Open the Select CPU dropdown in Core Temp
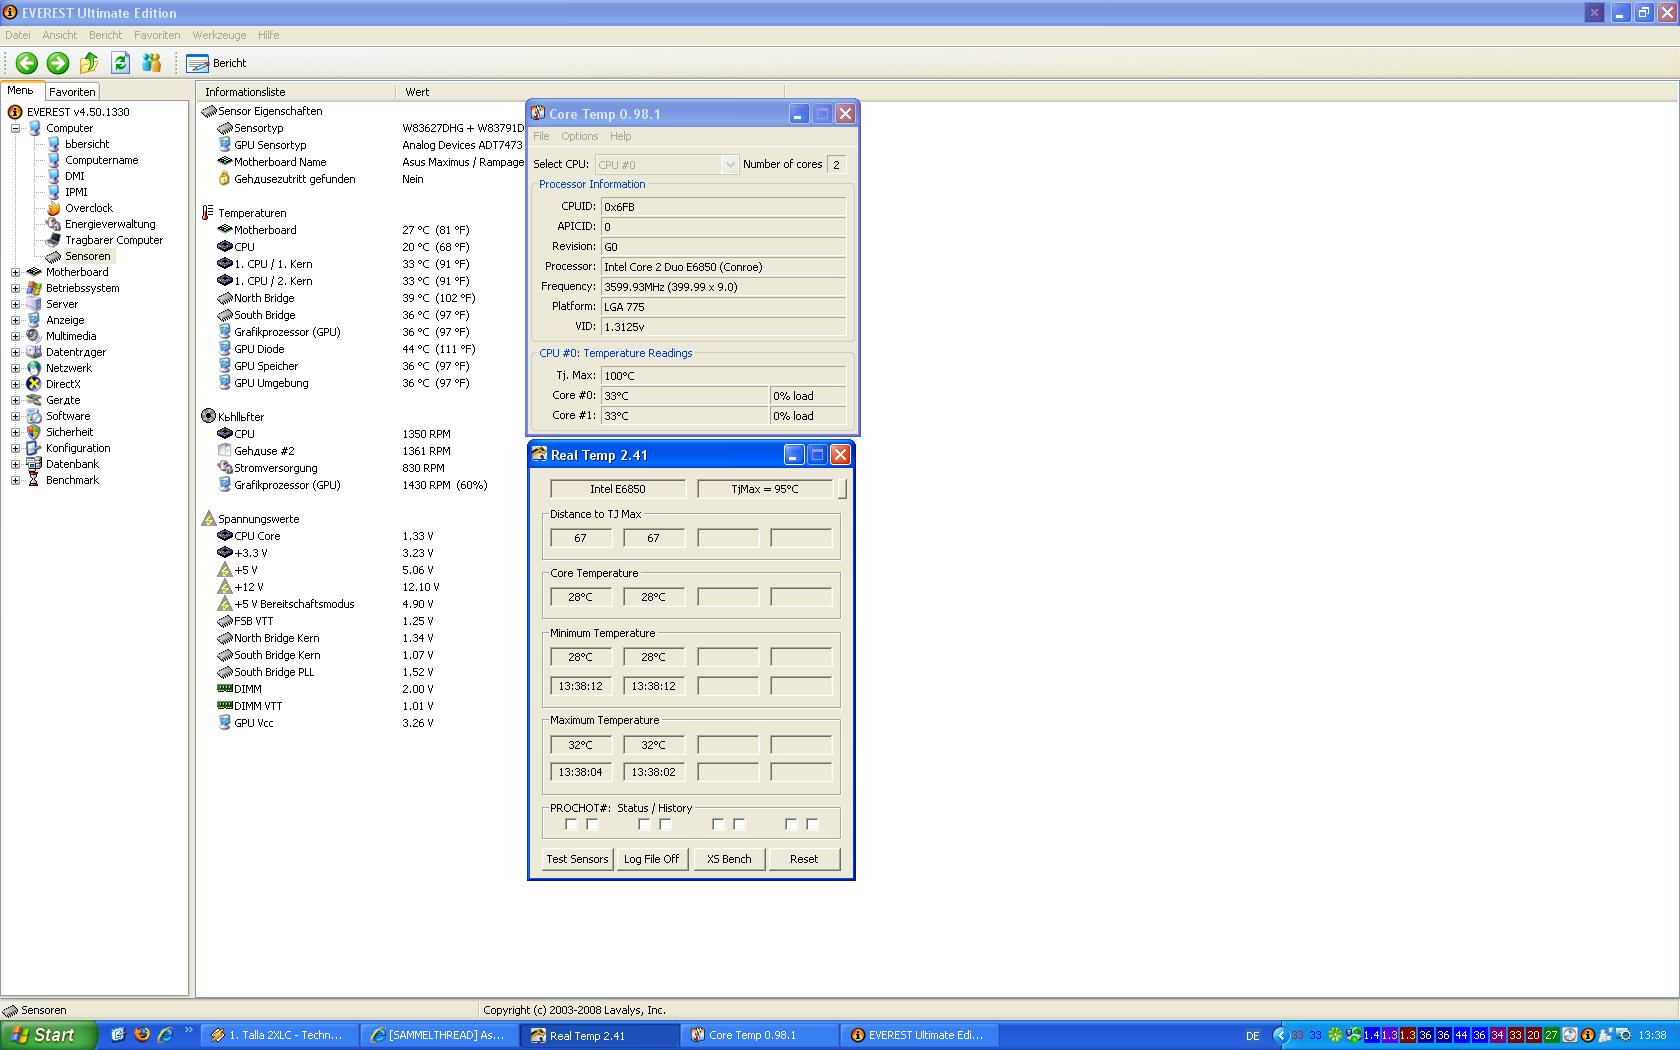The height and width of the screenshot is (1050, 1680). 666,165
